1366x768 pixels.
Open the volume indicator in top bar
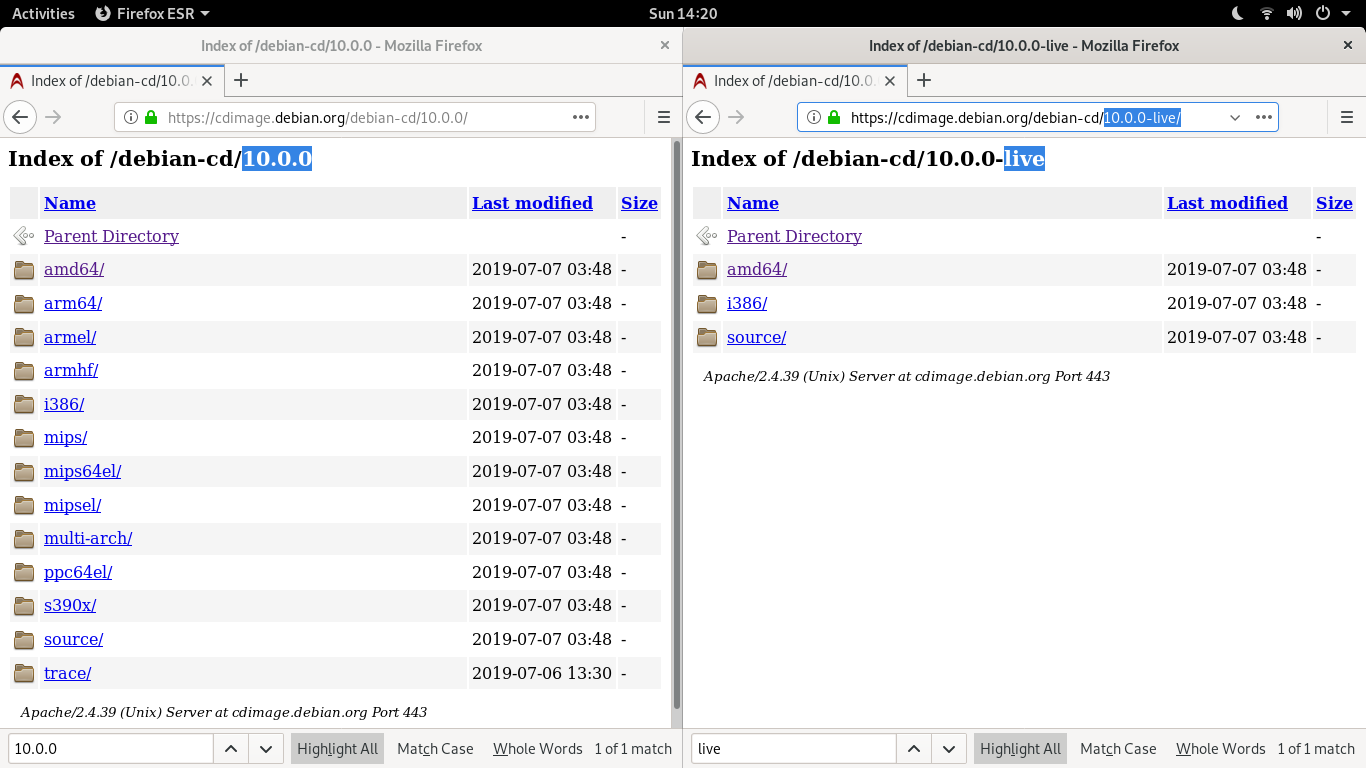pos(1295,13)
